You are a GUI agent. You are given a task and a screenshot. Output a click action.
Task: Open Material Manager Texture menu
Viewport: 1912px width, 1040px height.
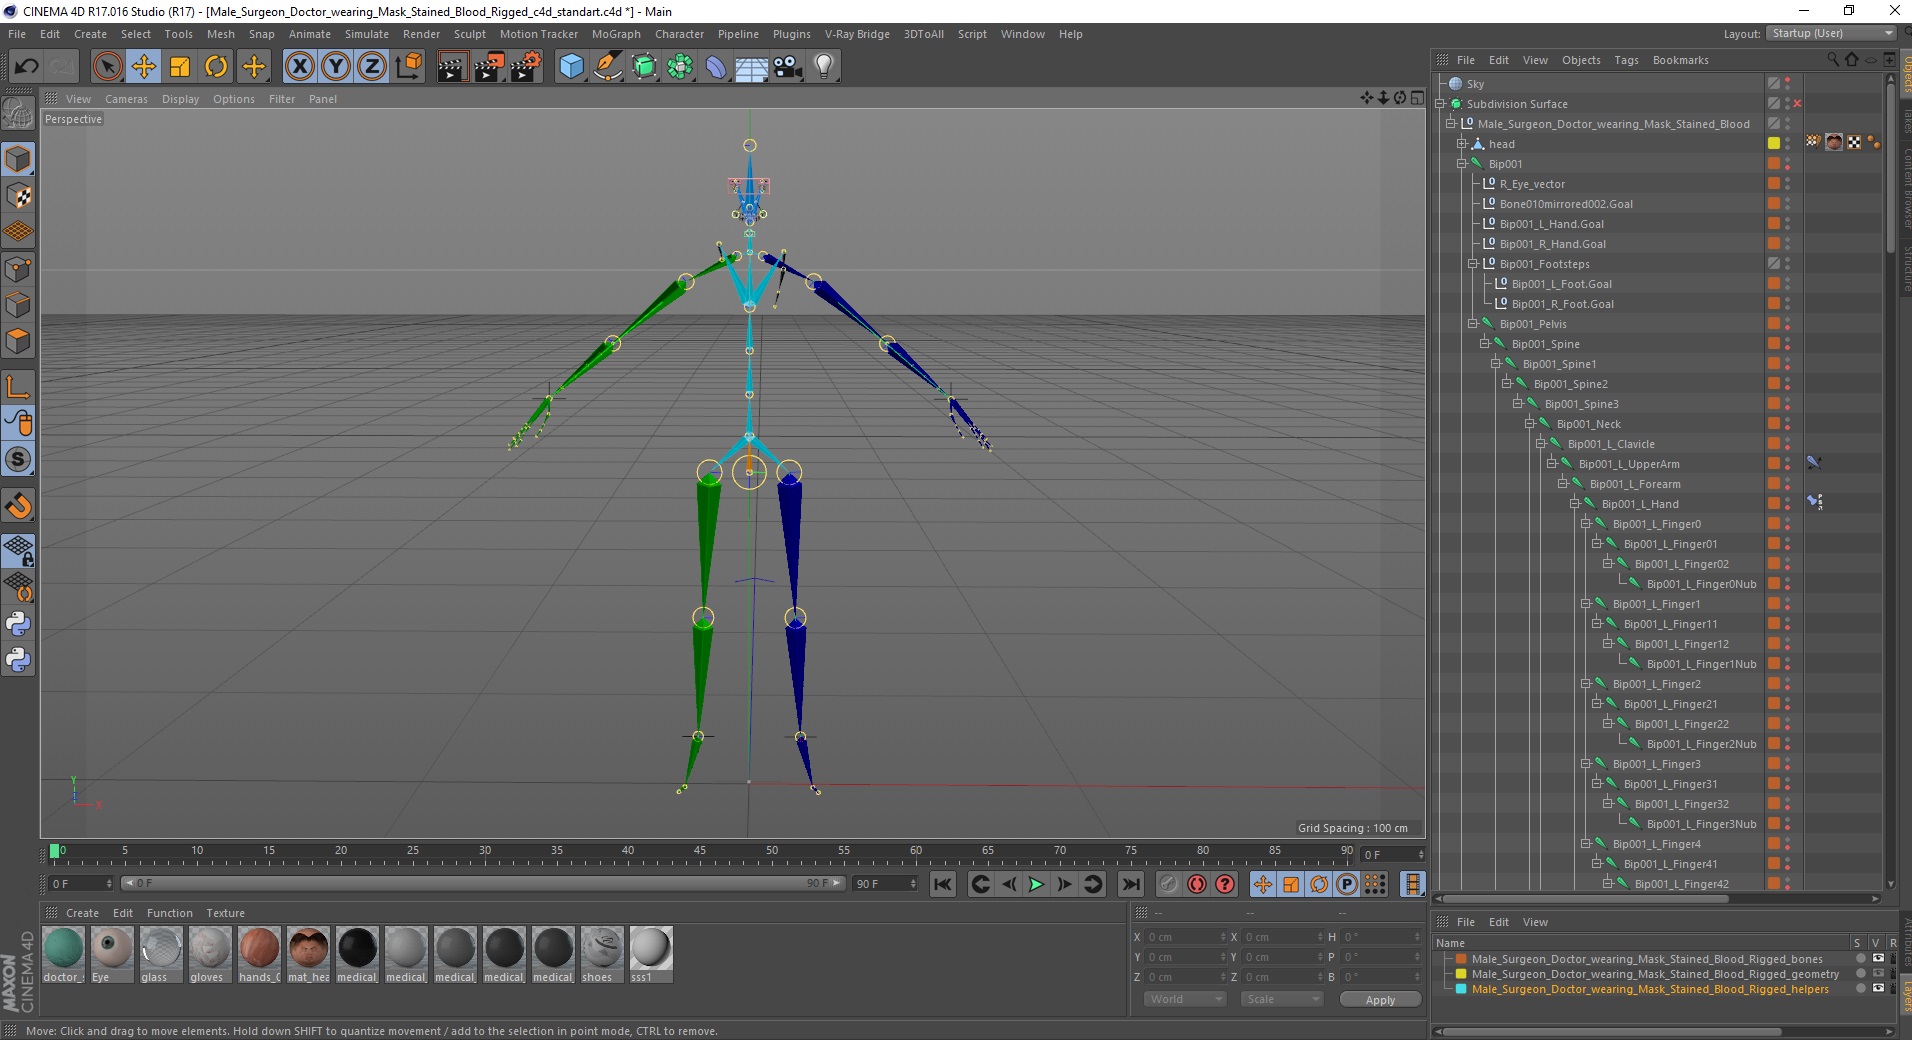(x=226, y=913)
